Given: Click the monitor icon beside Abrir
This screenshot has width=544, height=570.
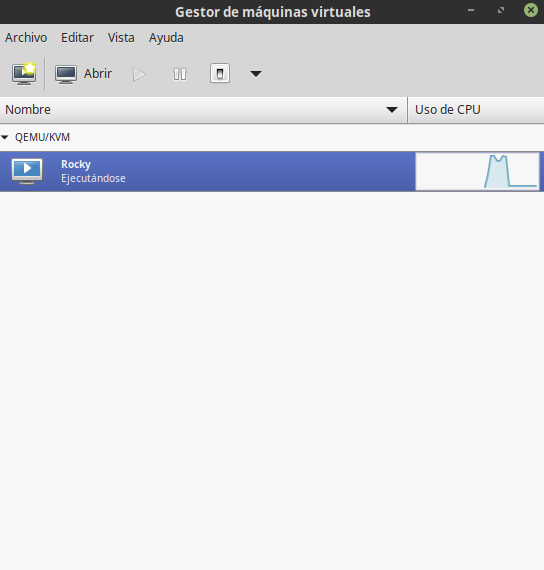Looking at the screenshot, I should (x=66, y=74).
